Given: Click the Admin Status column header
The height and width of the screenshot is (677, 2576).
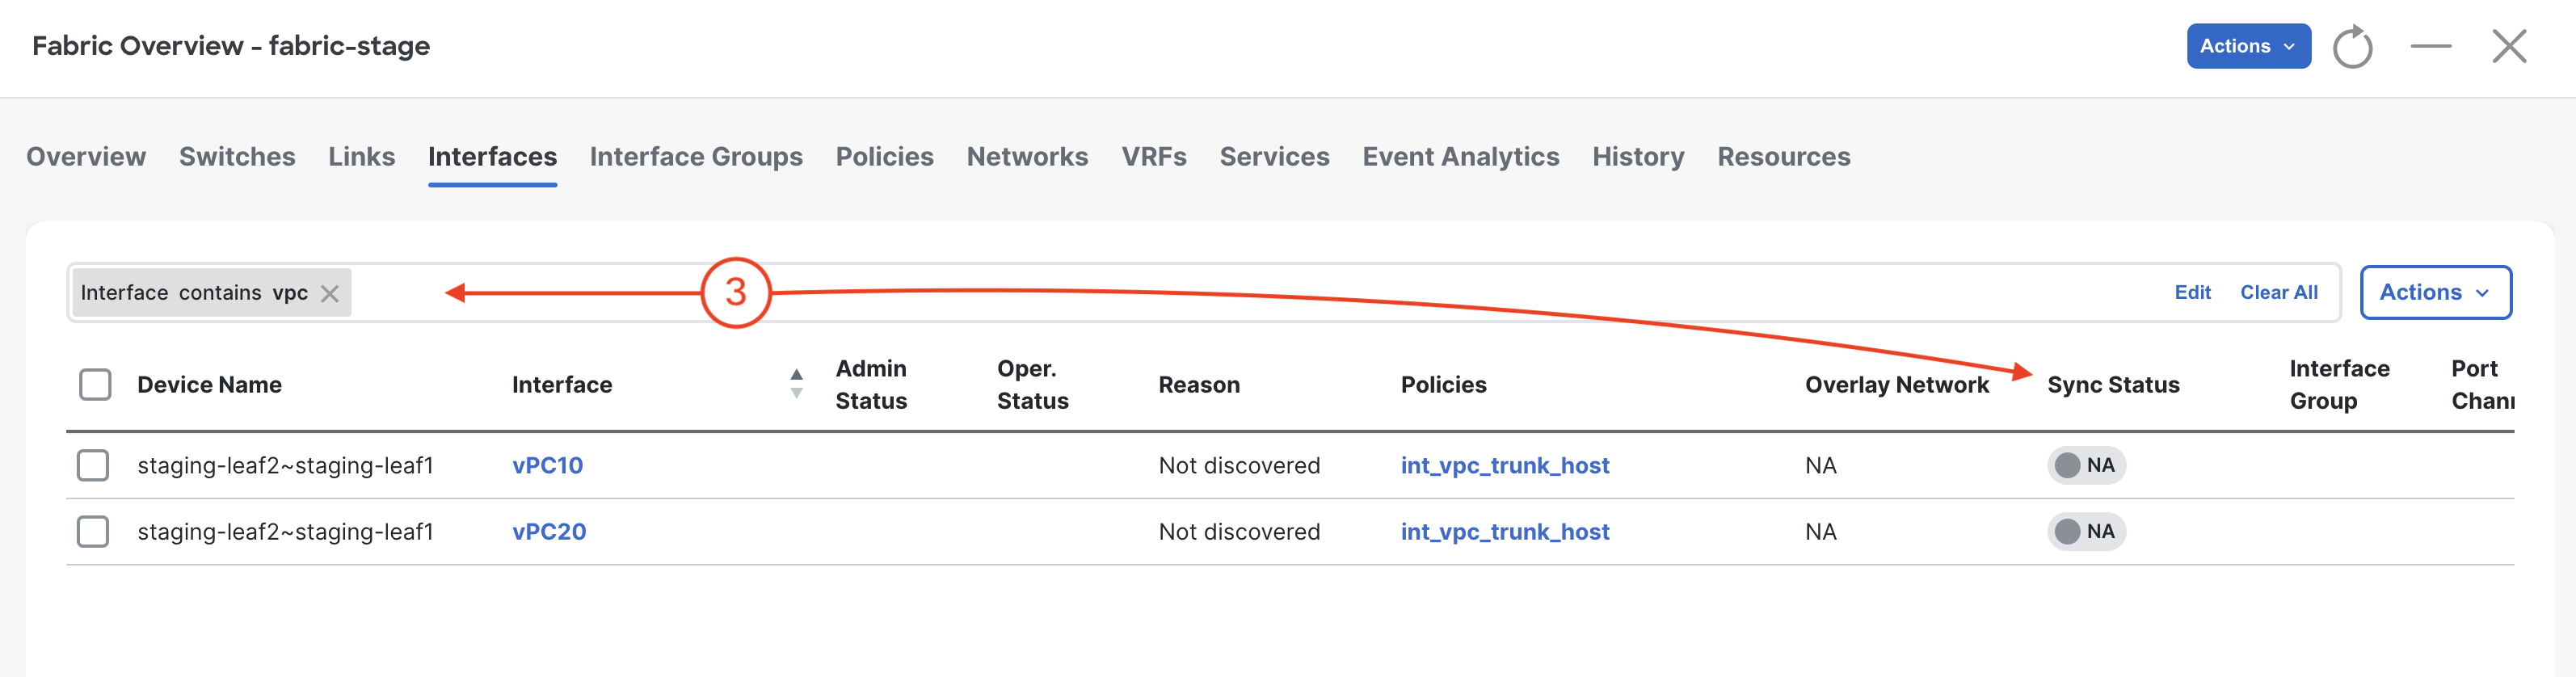Looking at the screenshot, I should [x=871, y=384].
